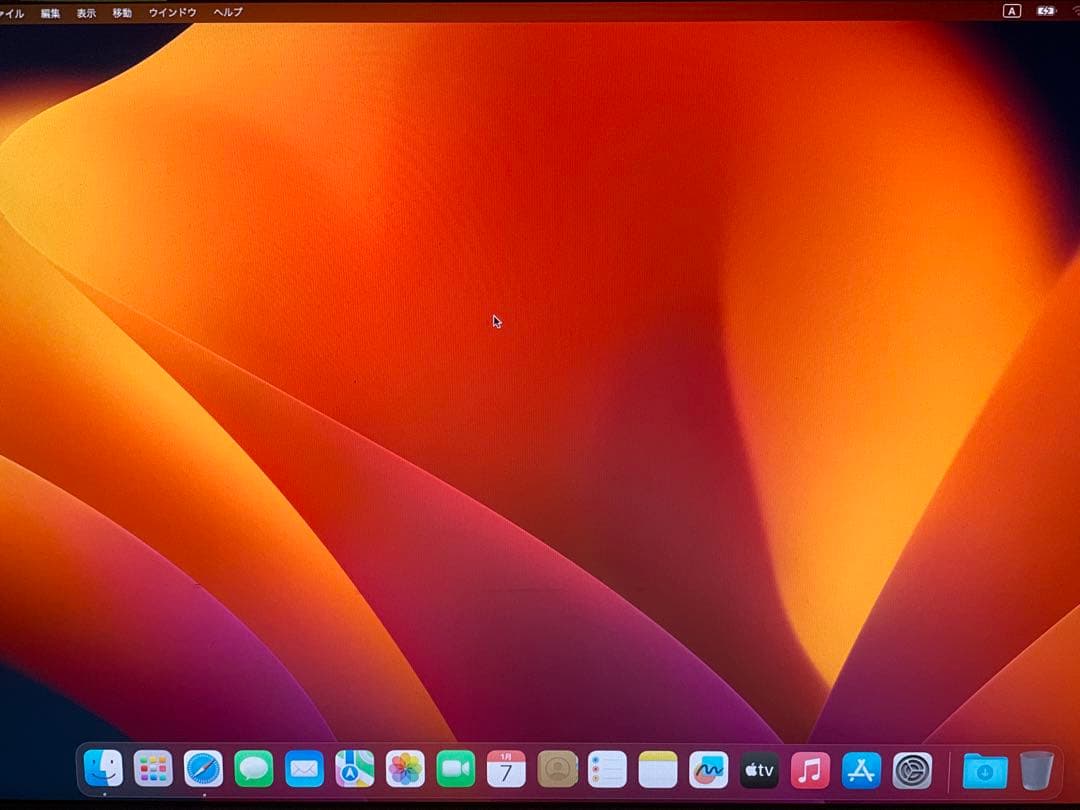Viewport: 1080px width, 810px height.
Task: Open the Downloads stack in the Dock
Action: (x=985, y=770)
